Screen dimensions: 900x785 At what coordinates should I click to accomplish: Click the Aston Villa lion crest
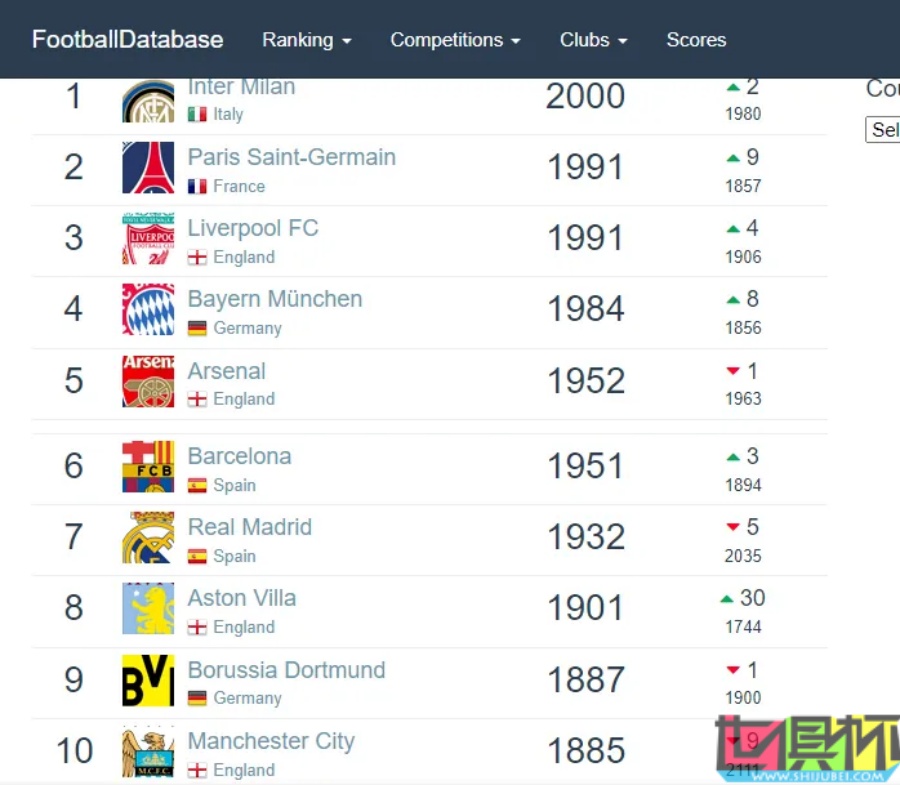(148, 608)
